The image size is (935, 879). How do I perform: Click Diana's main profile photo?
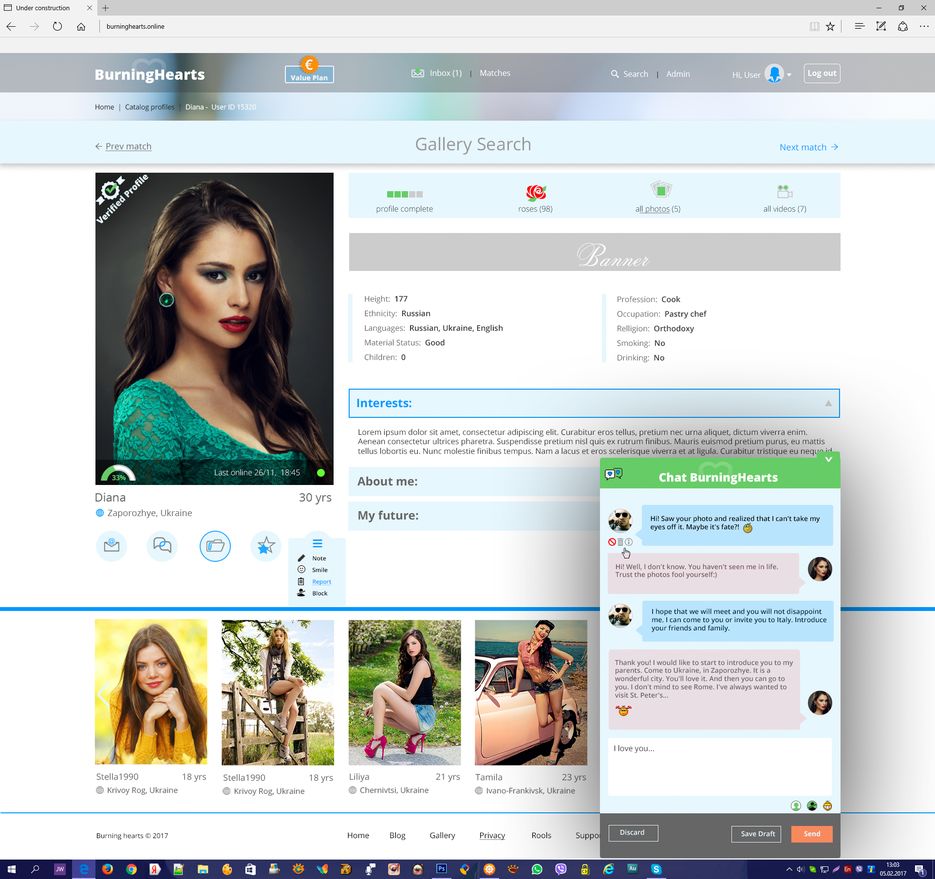pyautogui.click(x=215, y=329)
